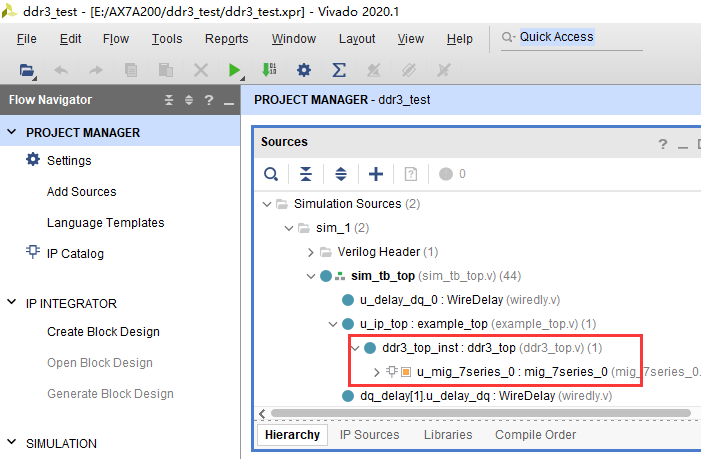Open the Reports menu
The width and height of the screenshot is (701, 459).
226,39
